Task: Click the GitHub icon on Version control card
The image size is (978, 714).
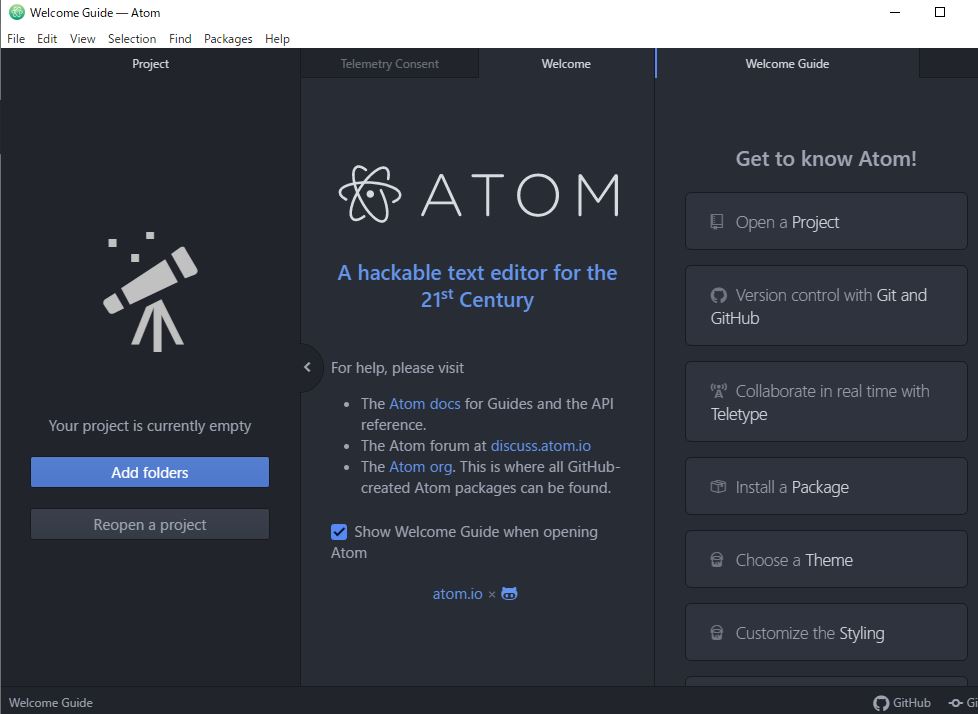Action: pos(719,295)
